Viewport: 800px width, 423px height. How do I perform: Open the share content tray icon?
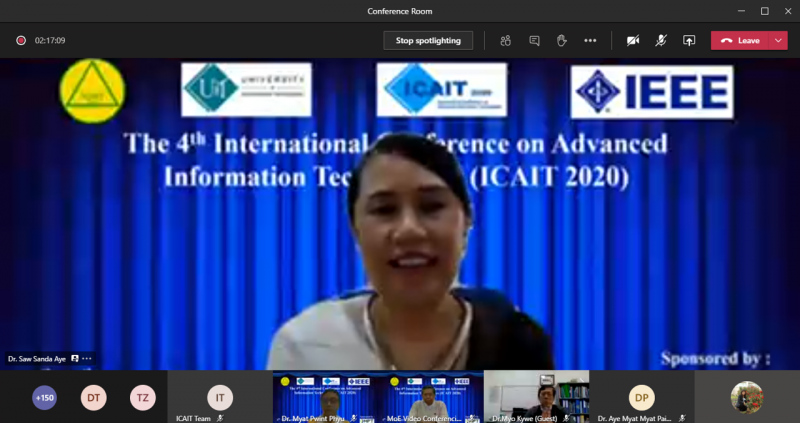[689, 40]
